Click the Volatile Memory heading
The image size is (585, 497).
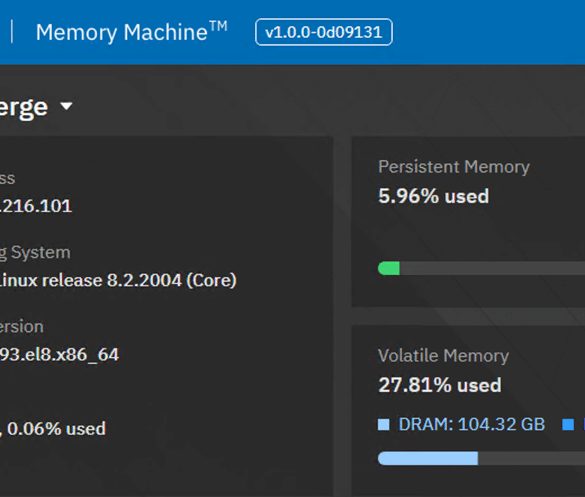tap(443, 356)
